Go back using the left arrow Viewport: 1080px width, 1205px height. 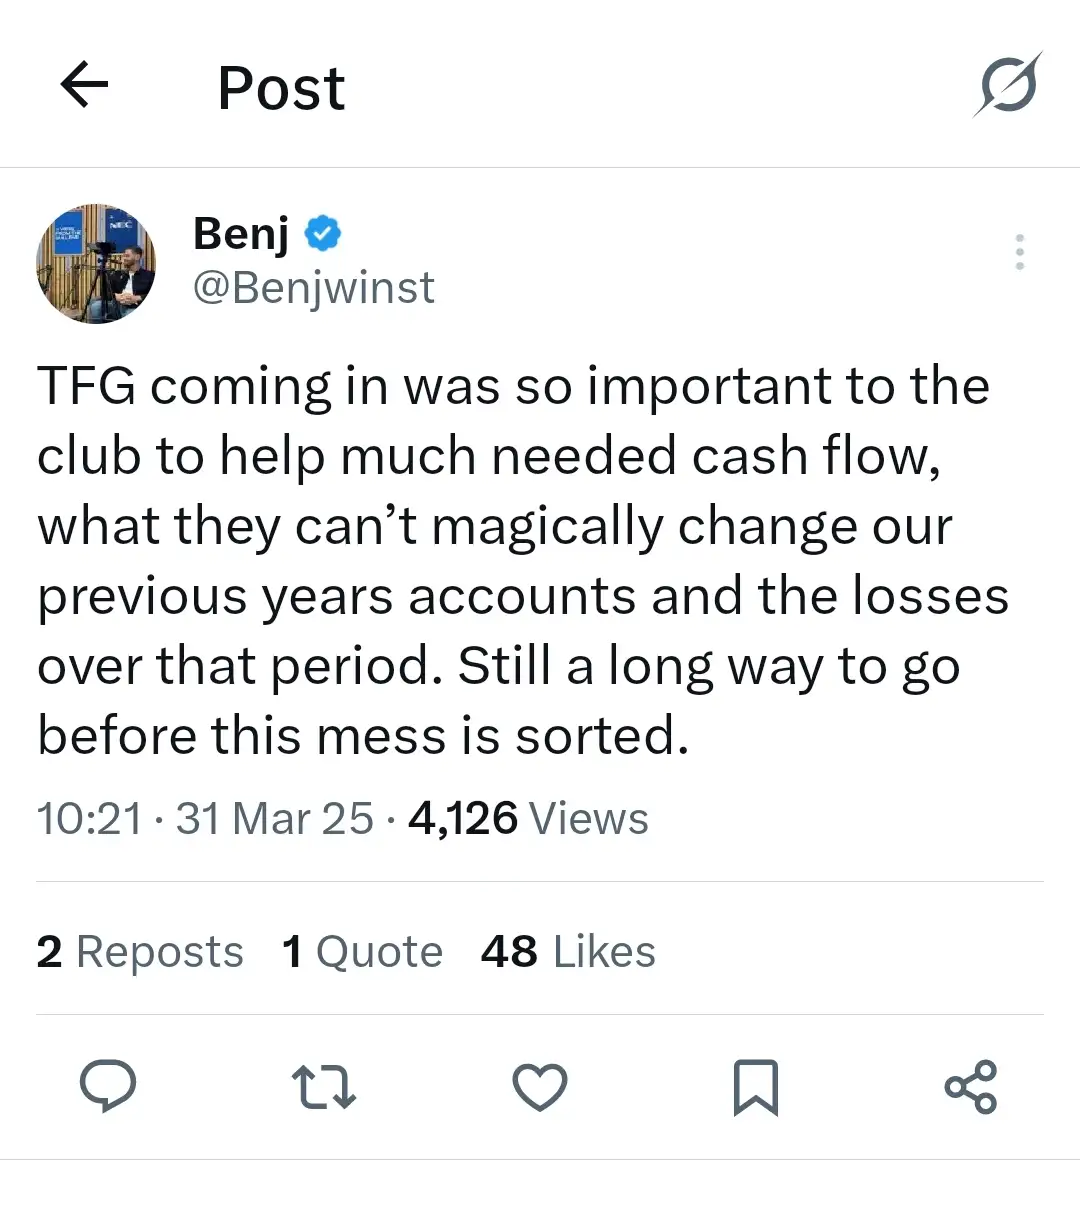pyautogui.click(x=84, y=85)
